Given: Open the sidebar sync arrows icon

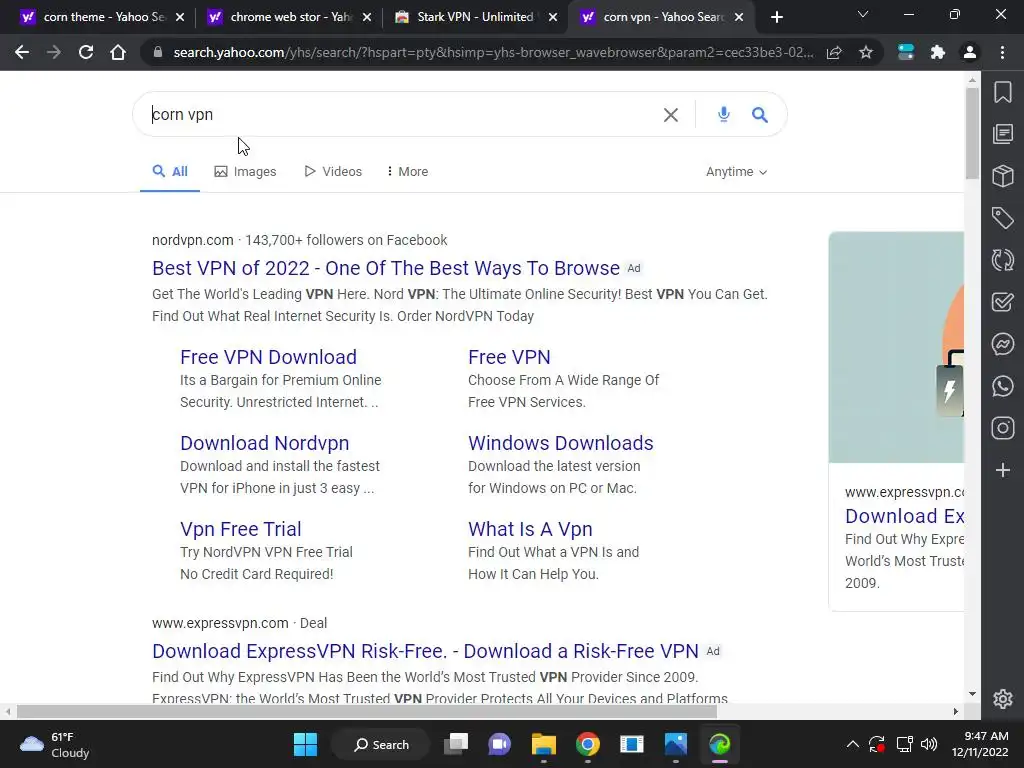Looking at the screenshot, I should tap(1003, 260).
